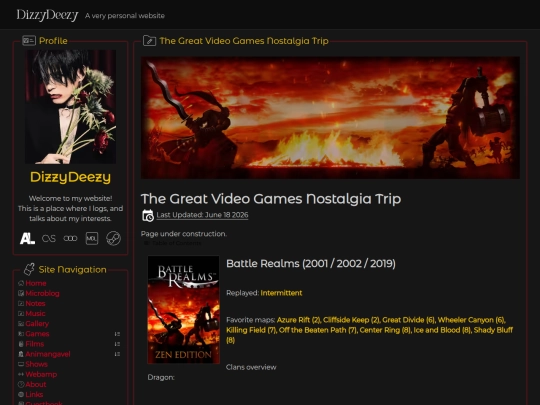Open the Gallery page
Viewport: 540px width, 405px height.
tap(37, 324)
